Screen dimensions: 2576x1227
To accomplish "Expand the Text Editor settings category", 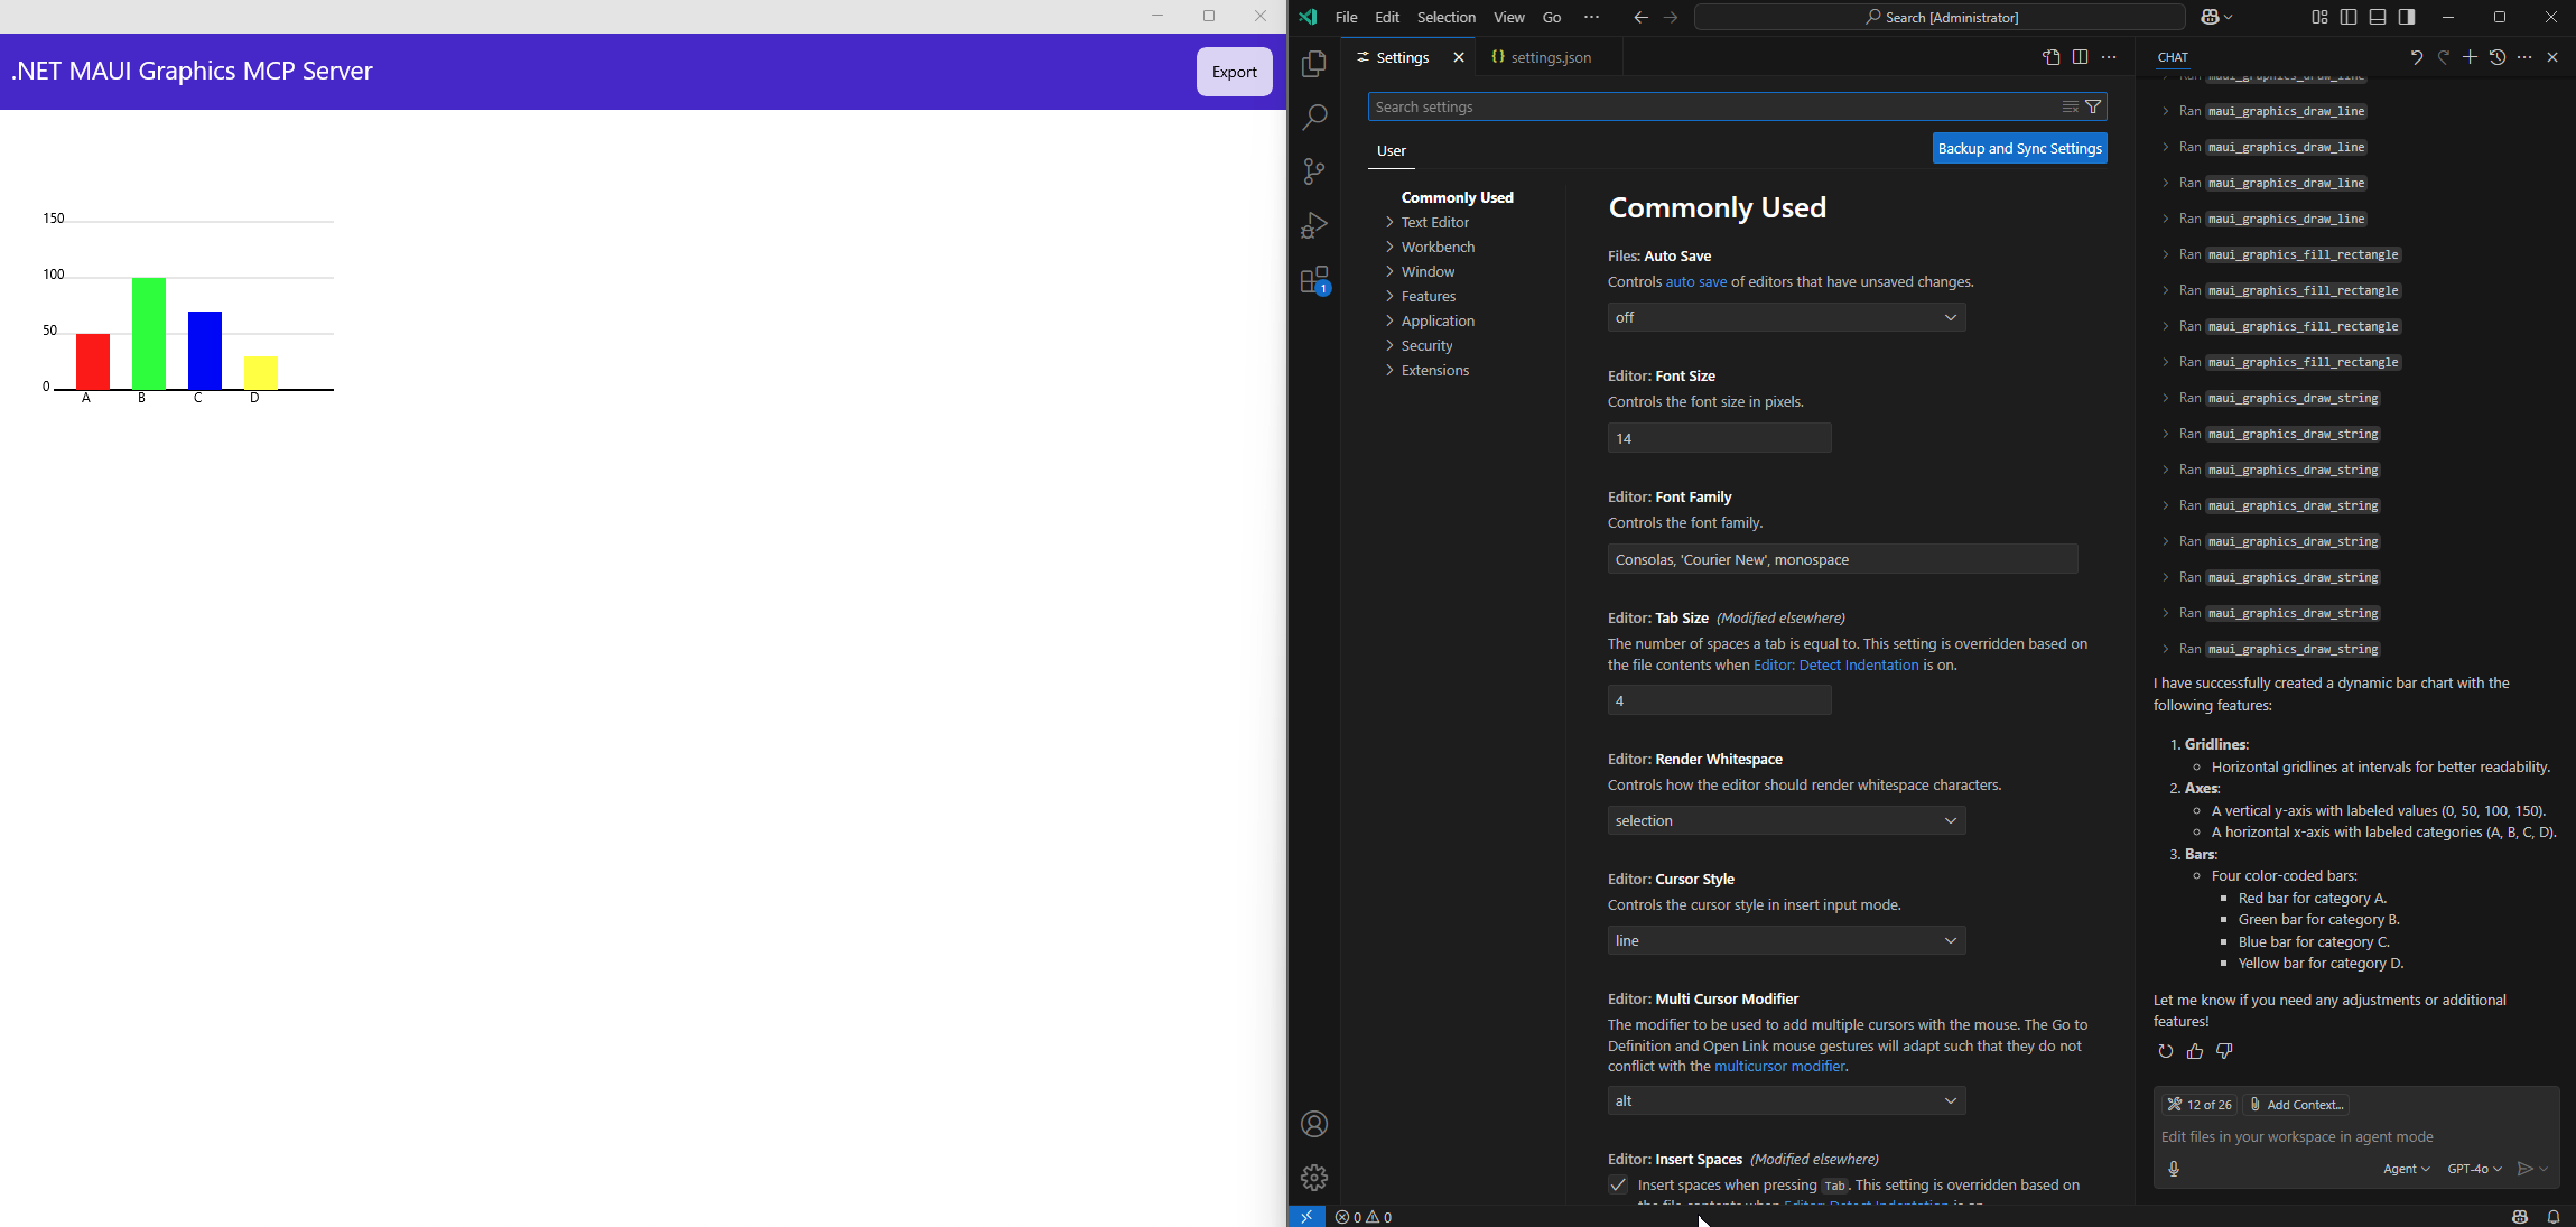I will pos(1434,222).
